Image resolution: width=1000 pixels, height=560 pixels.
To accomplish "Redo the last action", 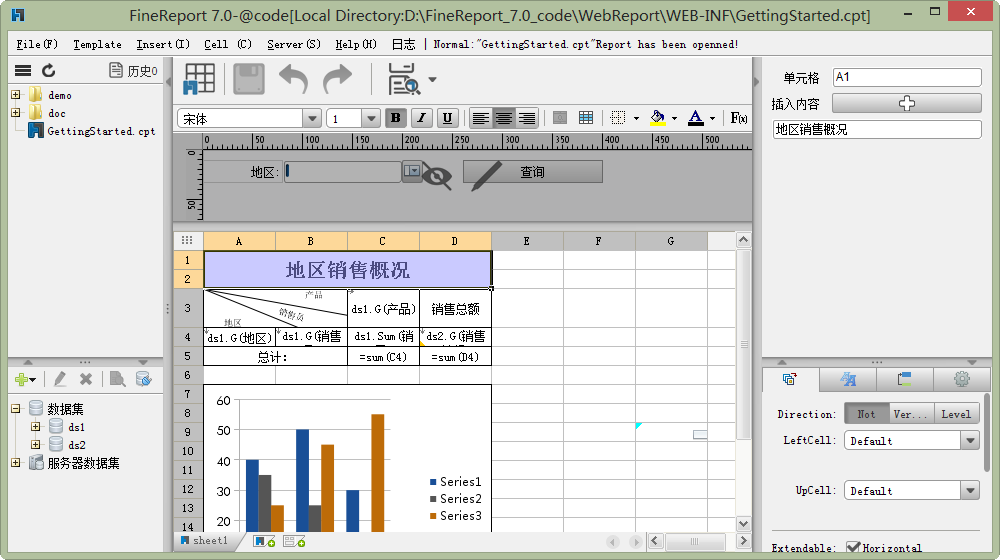I will click(x=337, y=79).
